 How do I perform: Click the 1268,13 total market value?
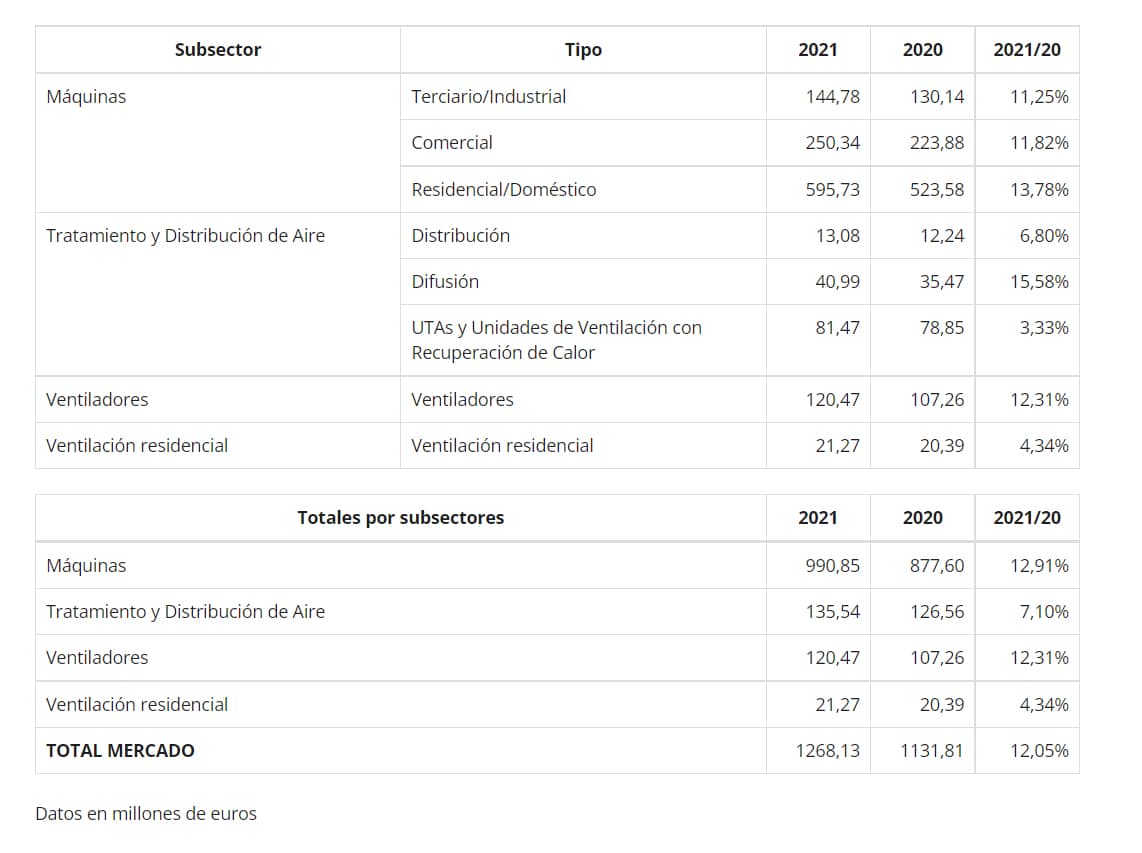pos(827,751)
